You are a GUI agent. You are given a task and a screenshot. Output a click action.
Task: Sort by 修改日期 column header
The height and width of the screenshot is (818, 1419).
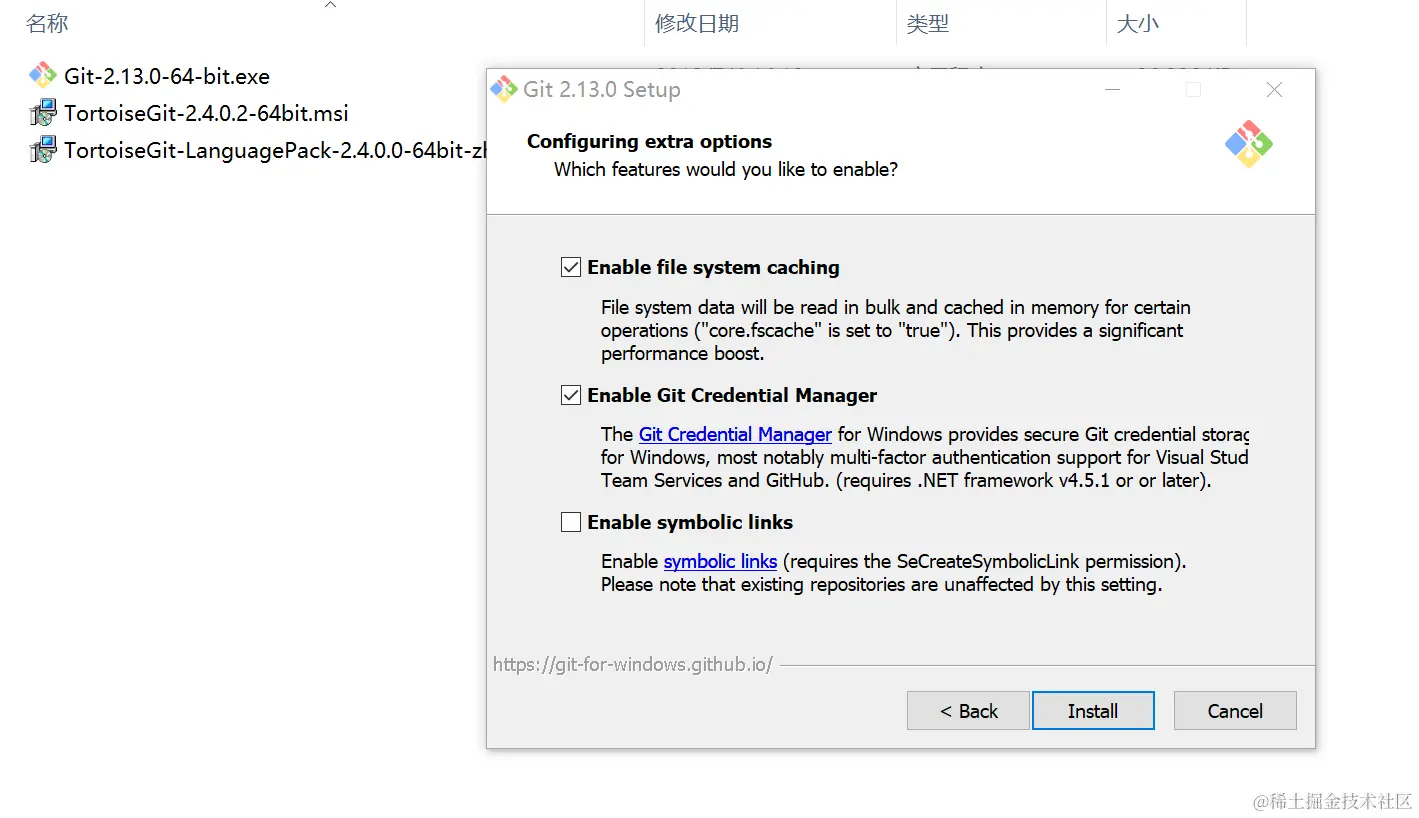point(697,24)
